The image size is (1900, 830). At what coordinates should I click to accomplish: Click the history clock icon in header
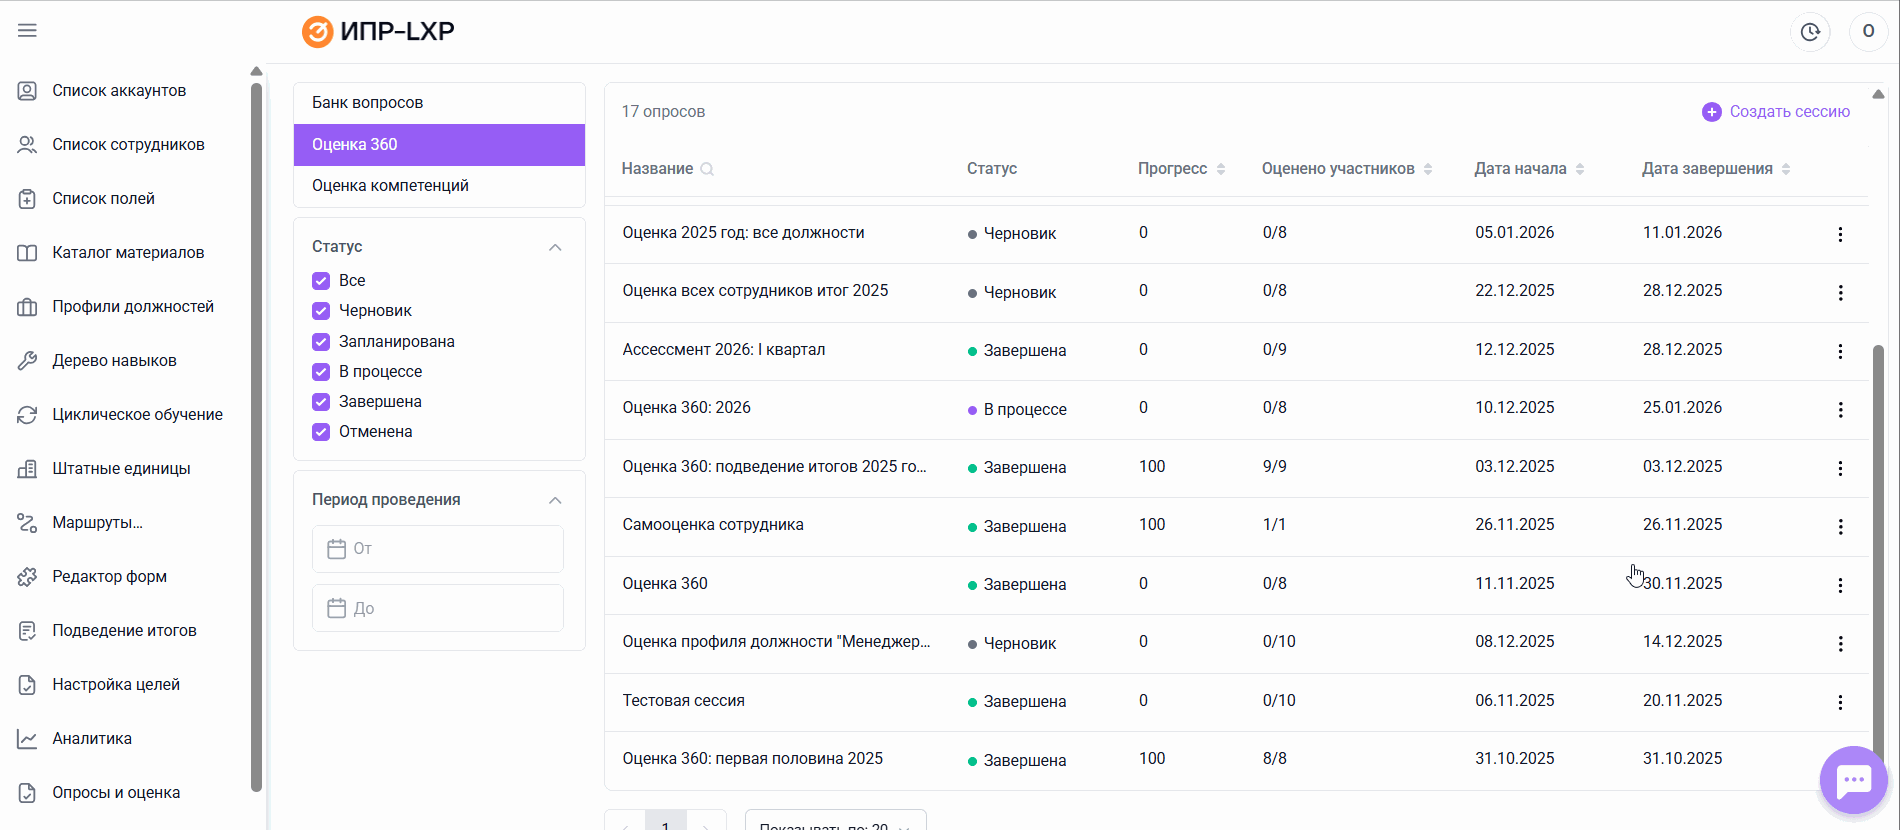click(1810, 32)
